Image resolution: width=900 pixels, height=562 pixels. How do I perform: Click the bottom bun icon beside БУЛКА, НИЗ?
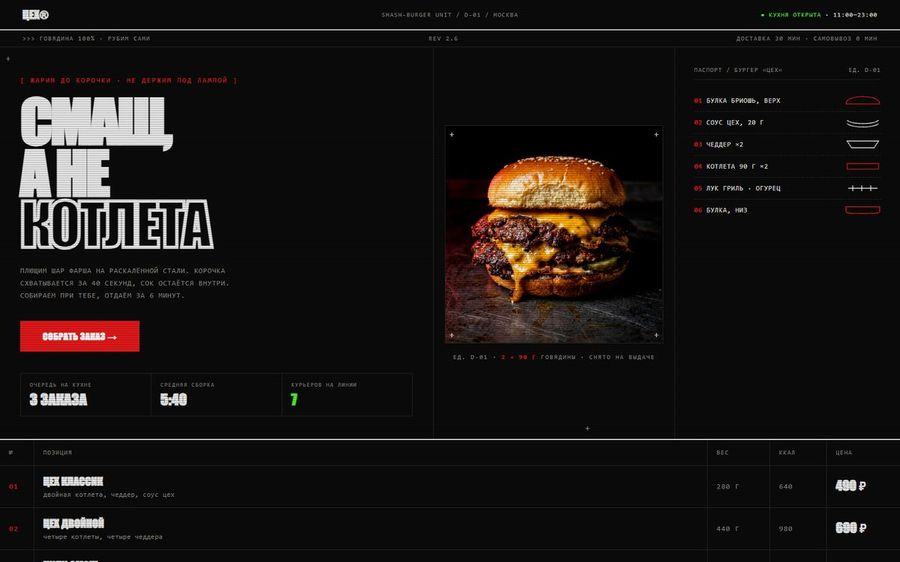coord(862,210)
